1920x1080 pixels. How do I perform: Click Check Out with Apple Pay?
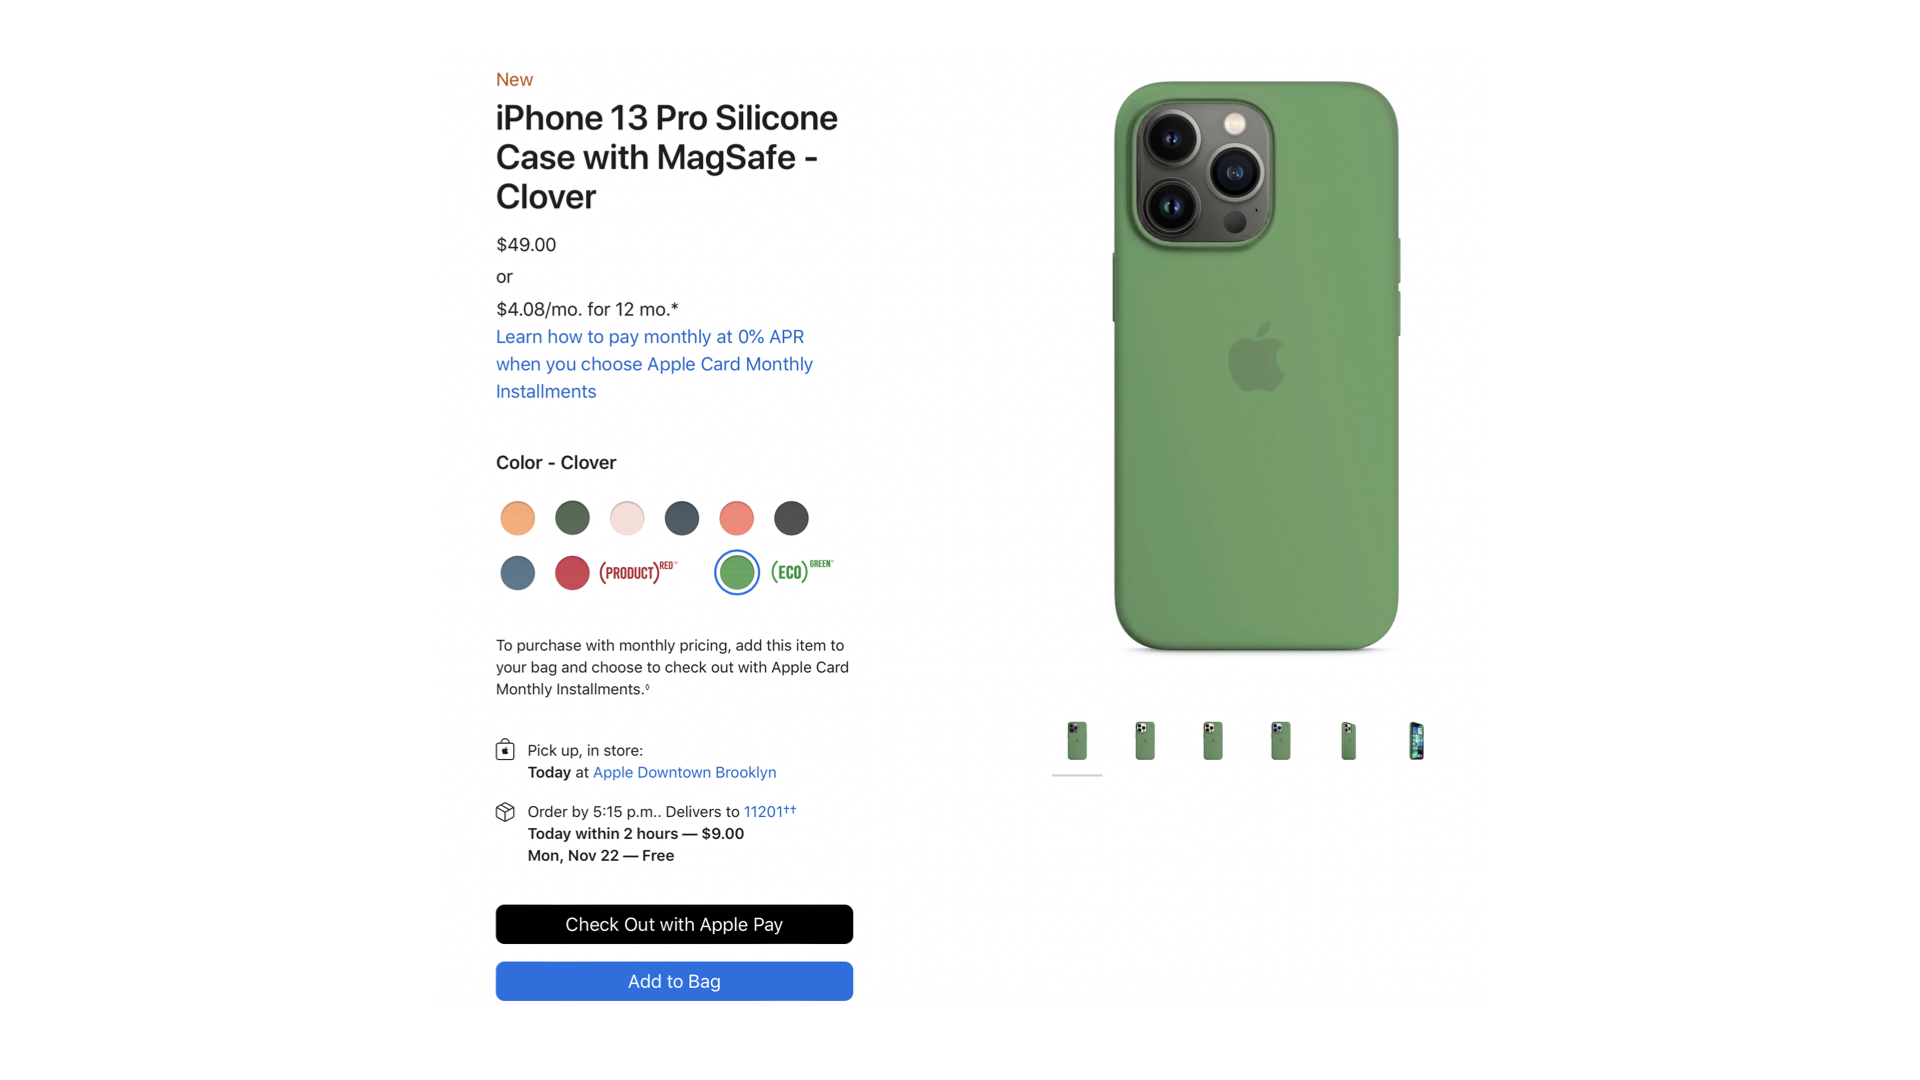tap(674, 924)
